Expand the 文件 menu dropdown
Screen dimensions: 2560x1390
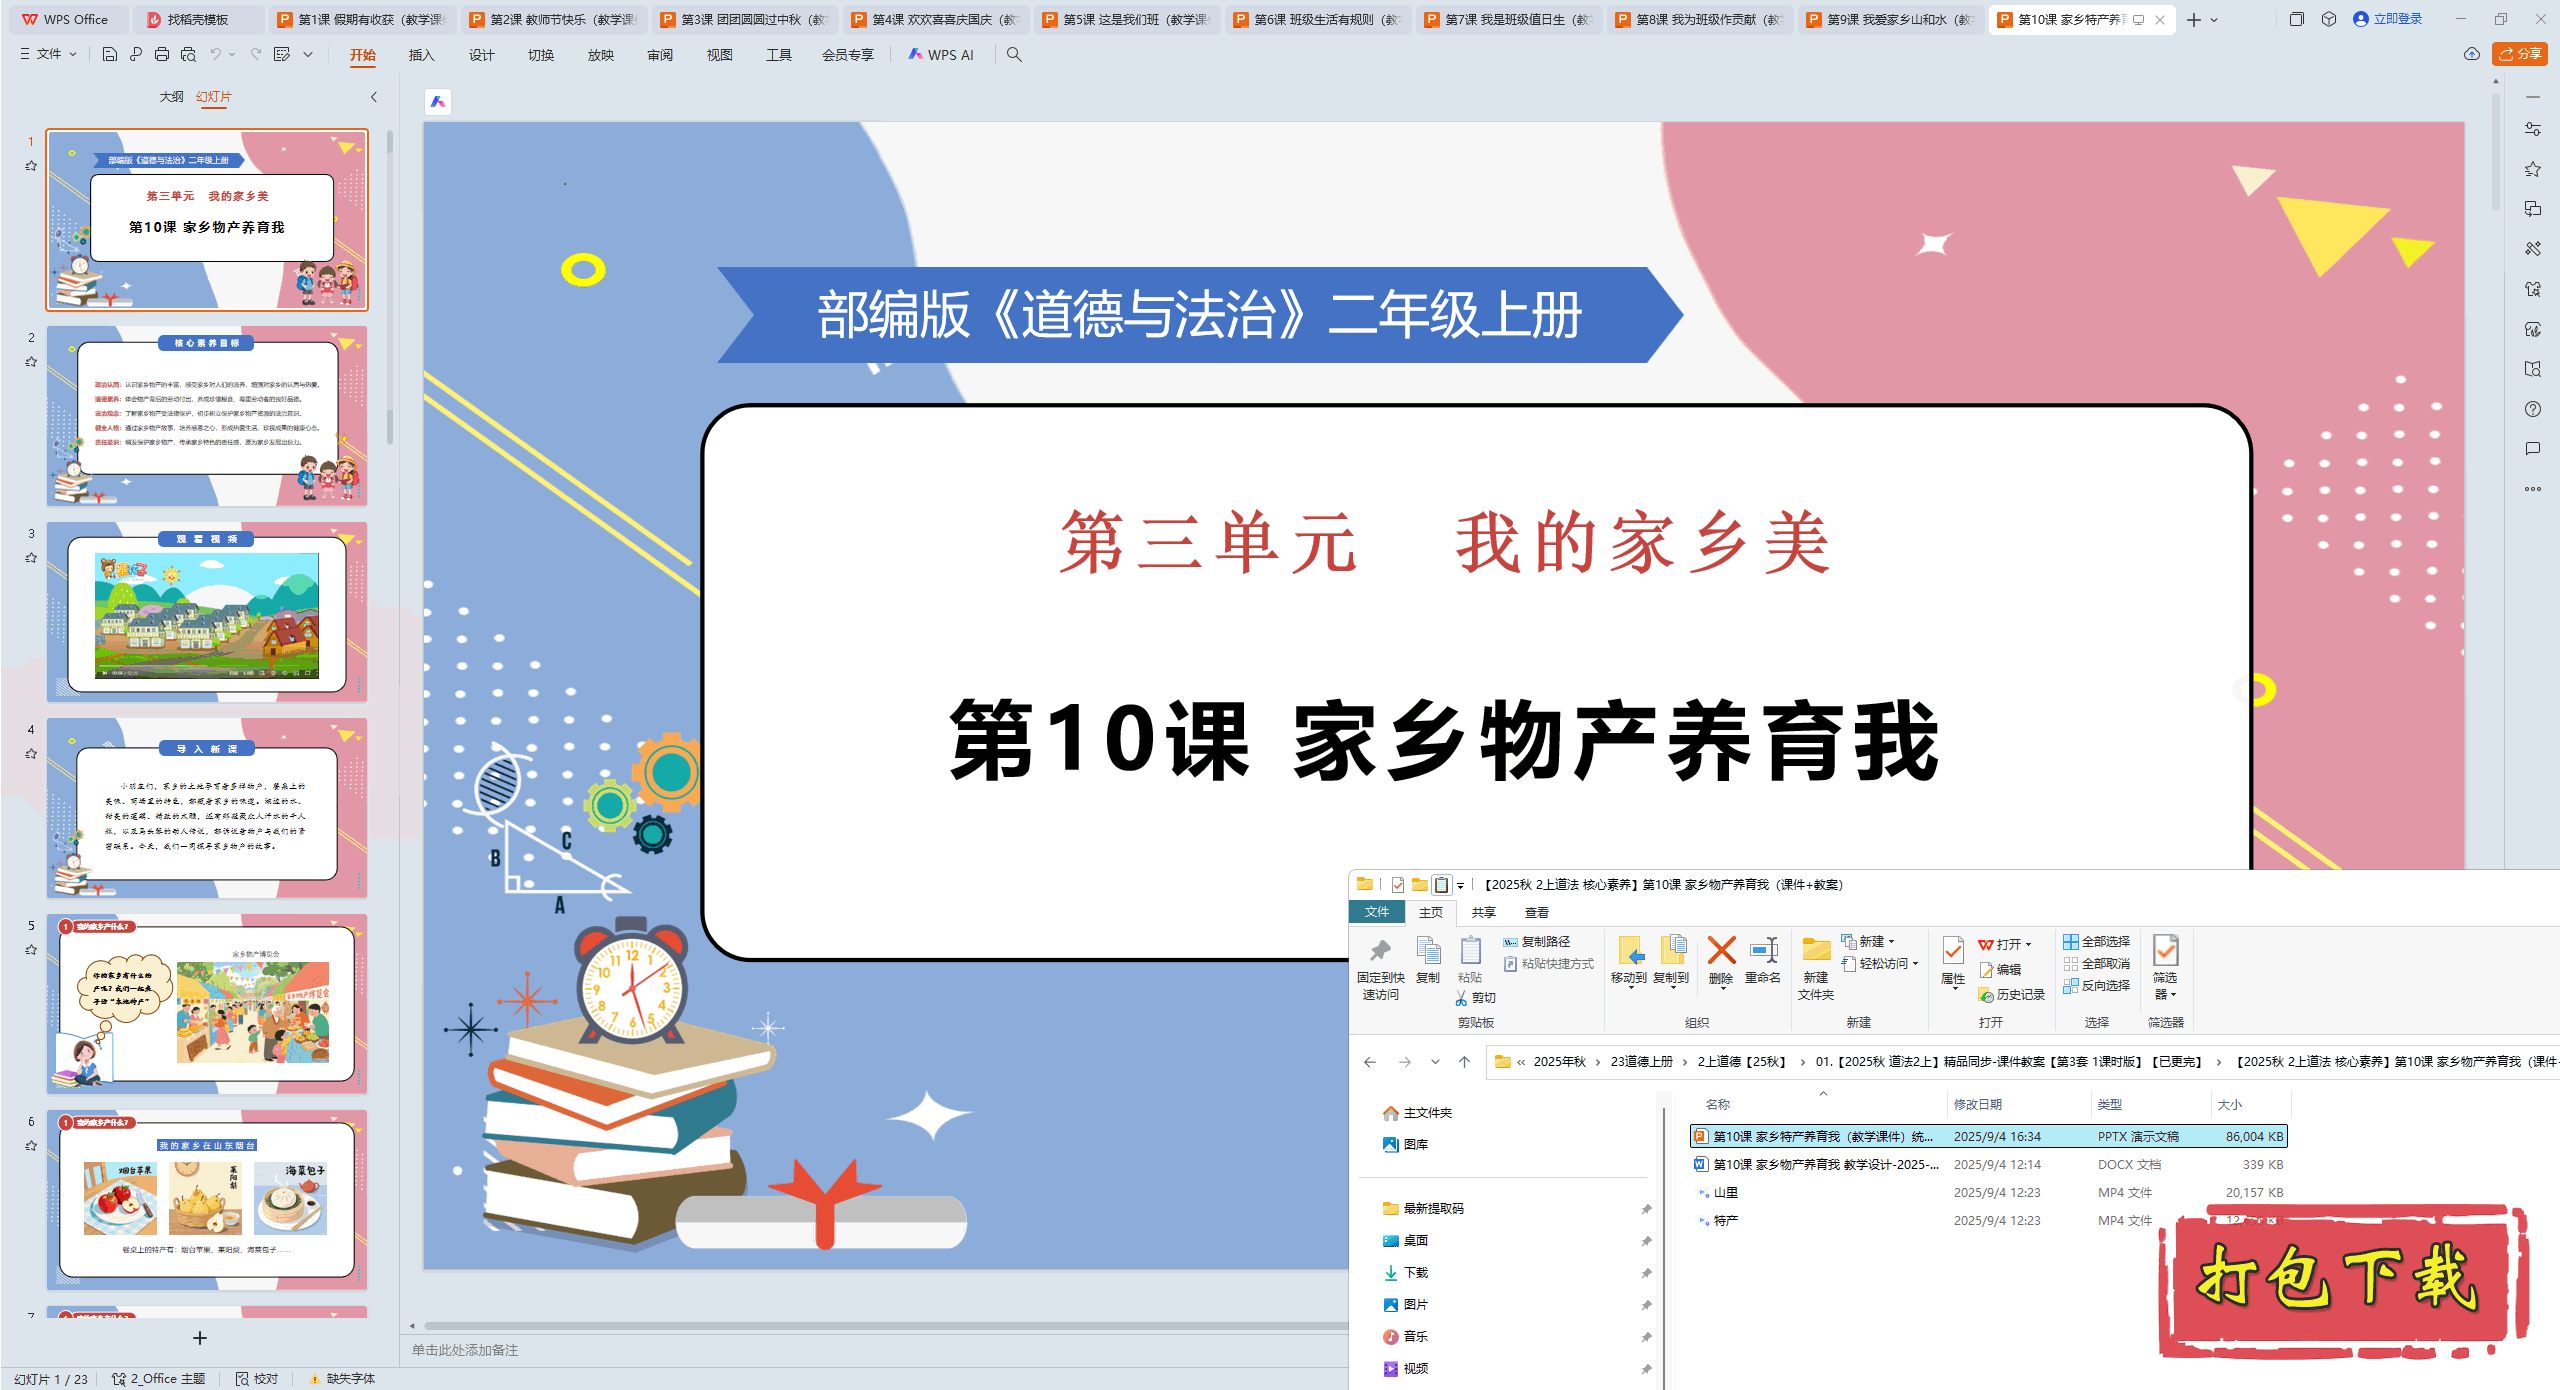pos(48,55)
